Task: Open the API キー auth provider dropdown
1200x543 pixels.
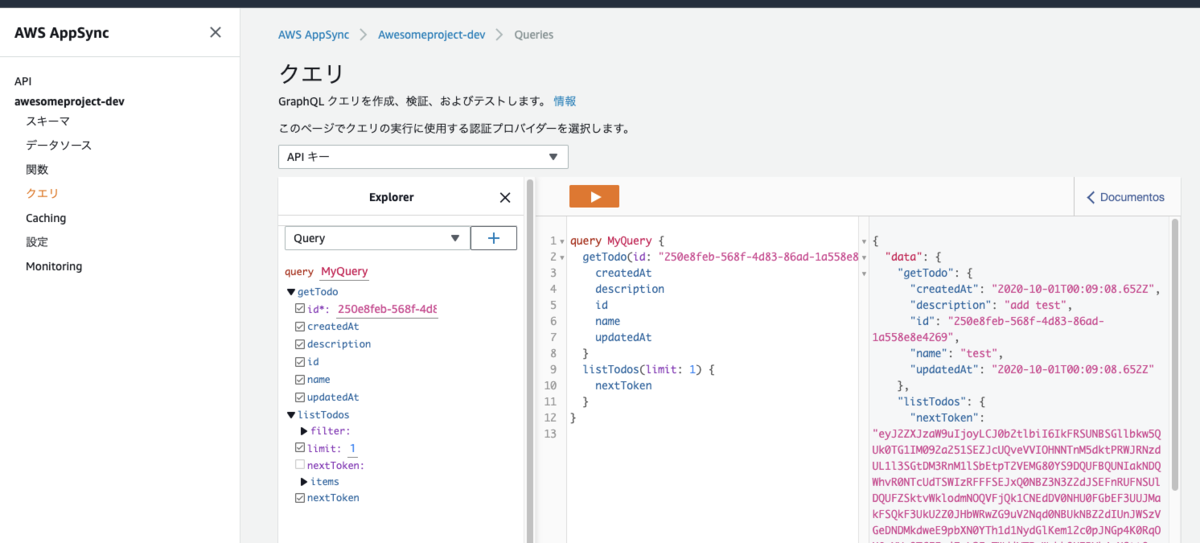Action: tap(423, 157)
